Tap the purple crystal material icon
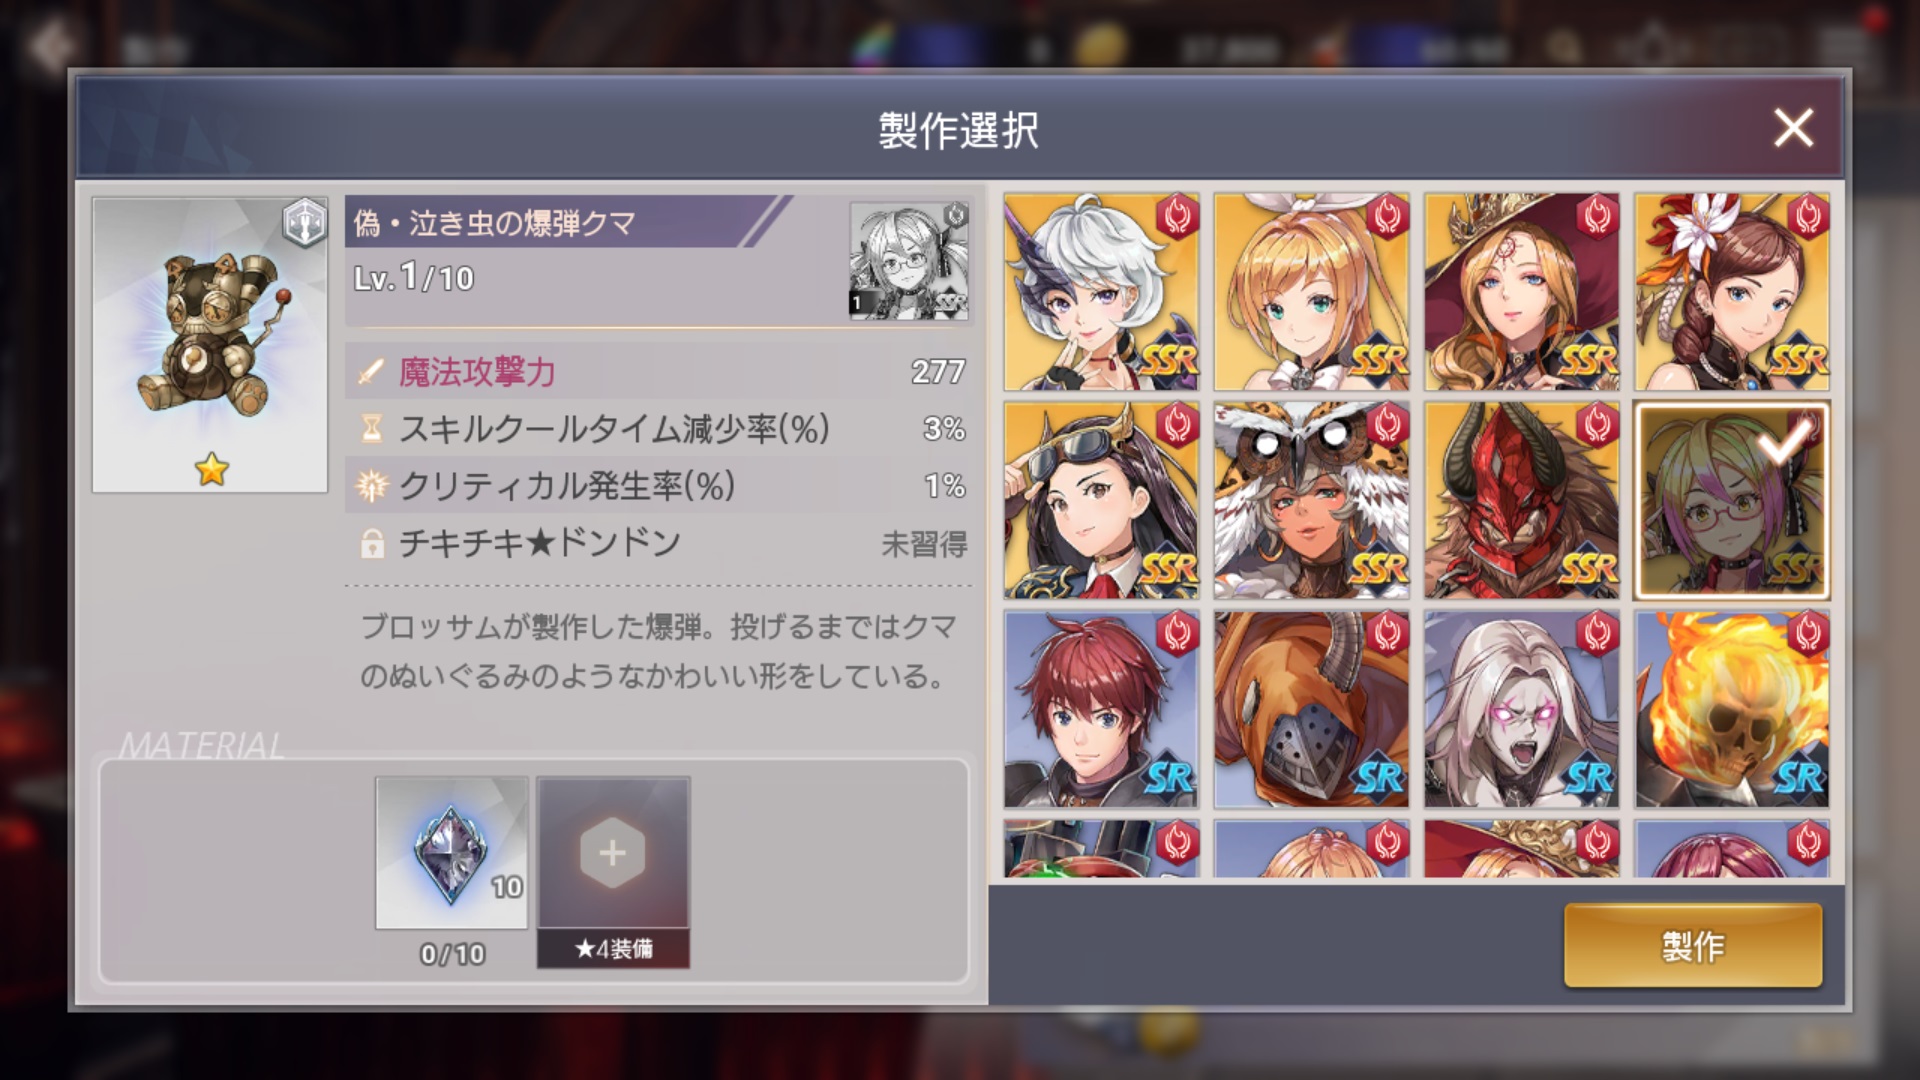 point(451,853)
